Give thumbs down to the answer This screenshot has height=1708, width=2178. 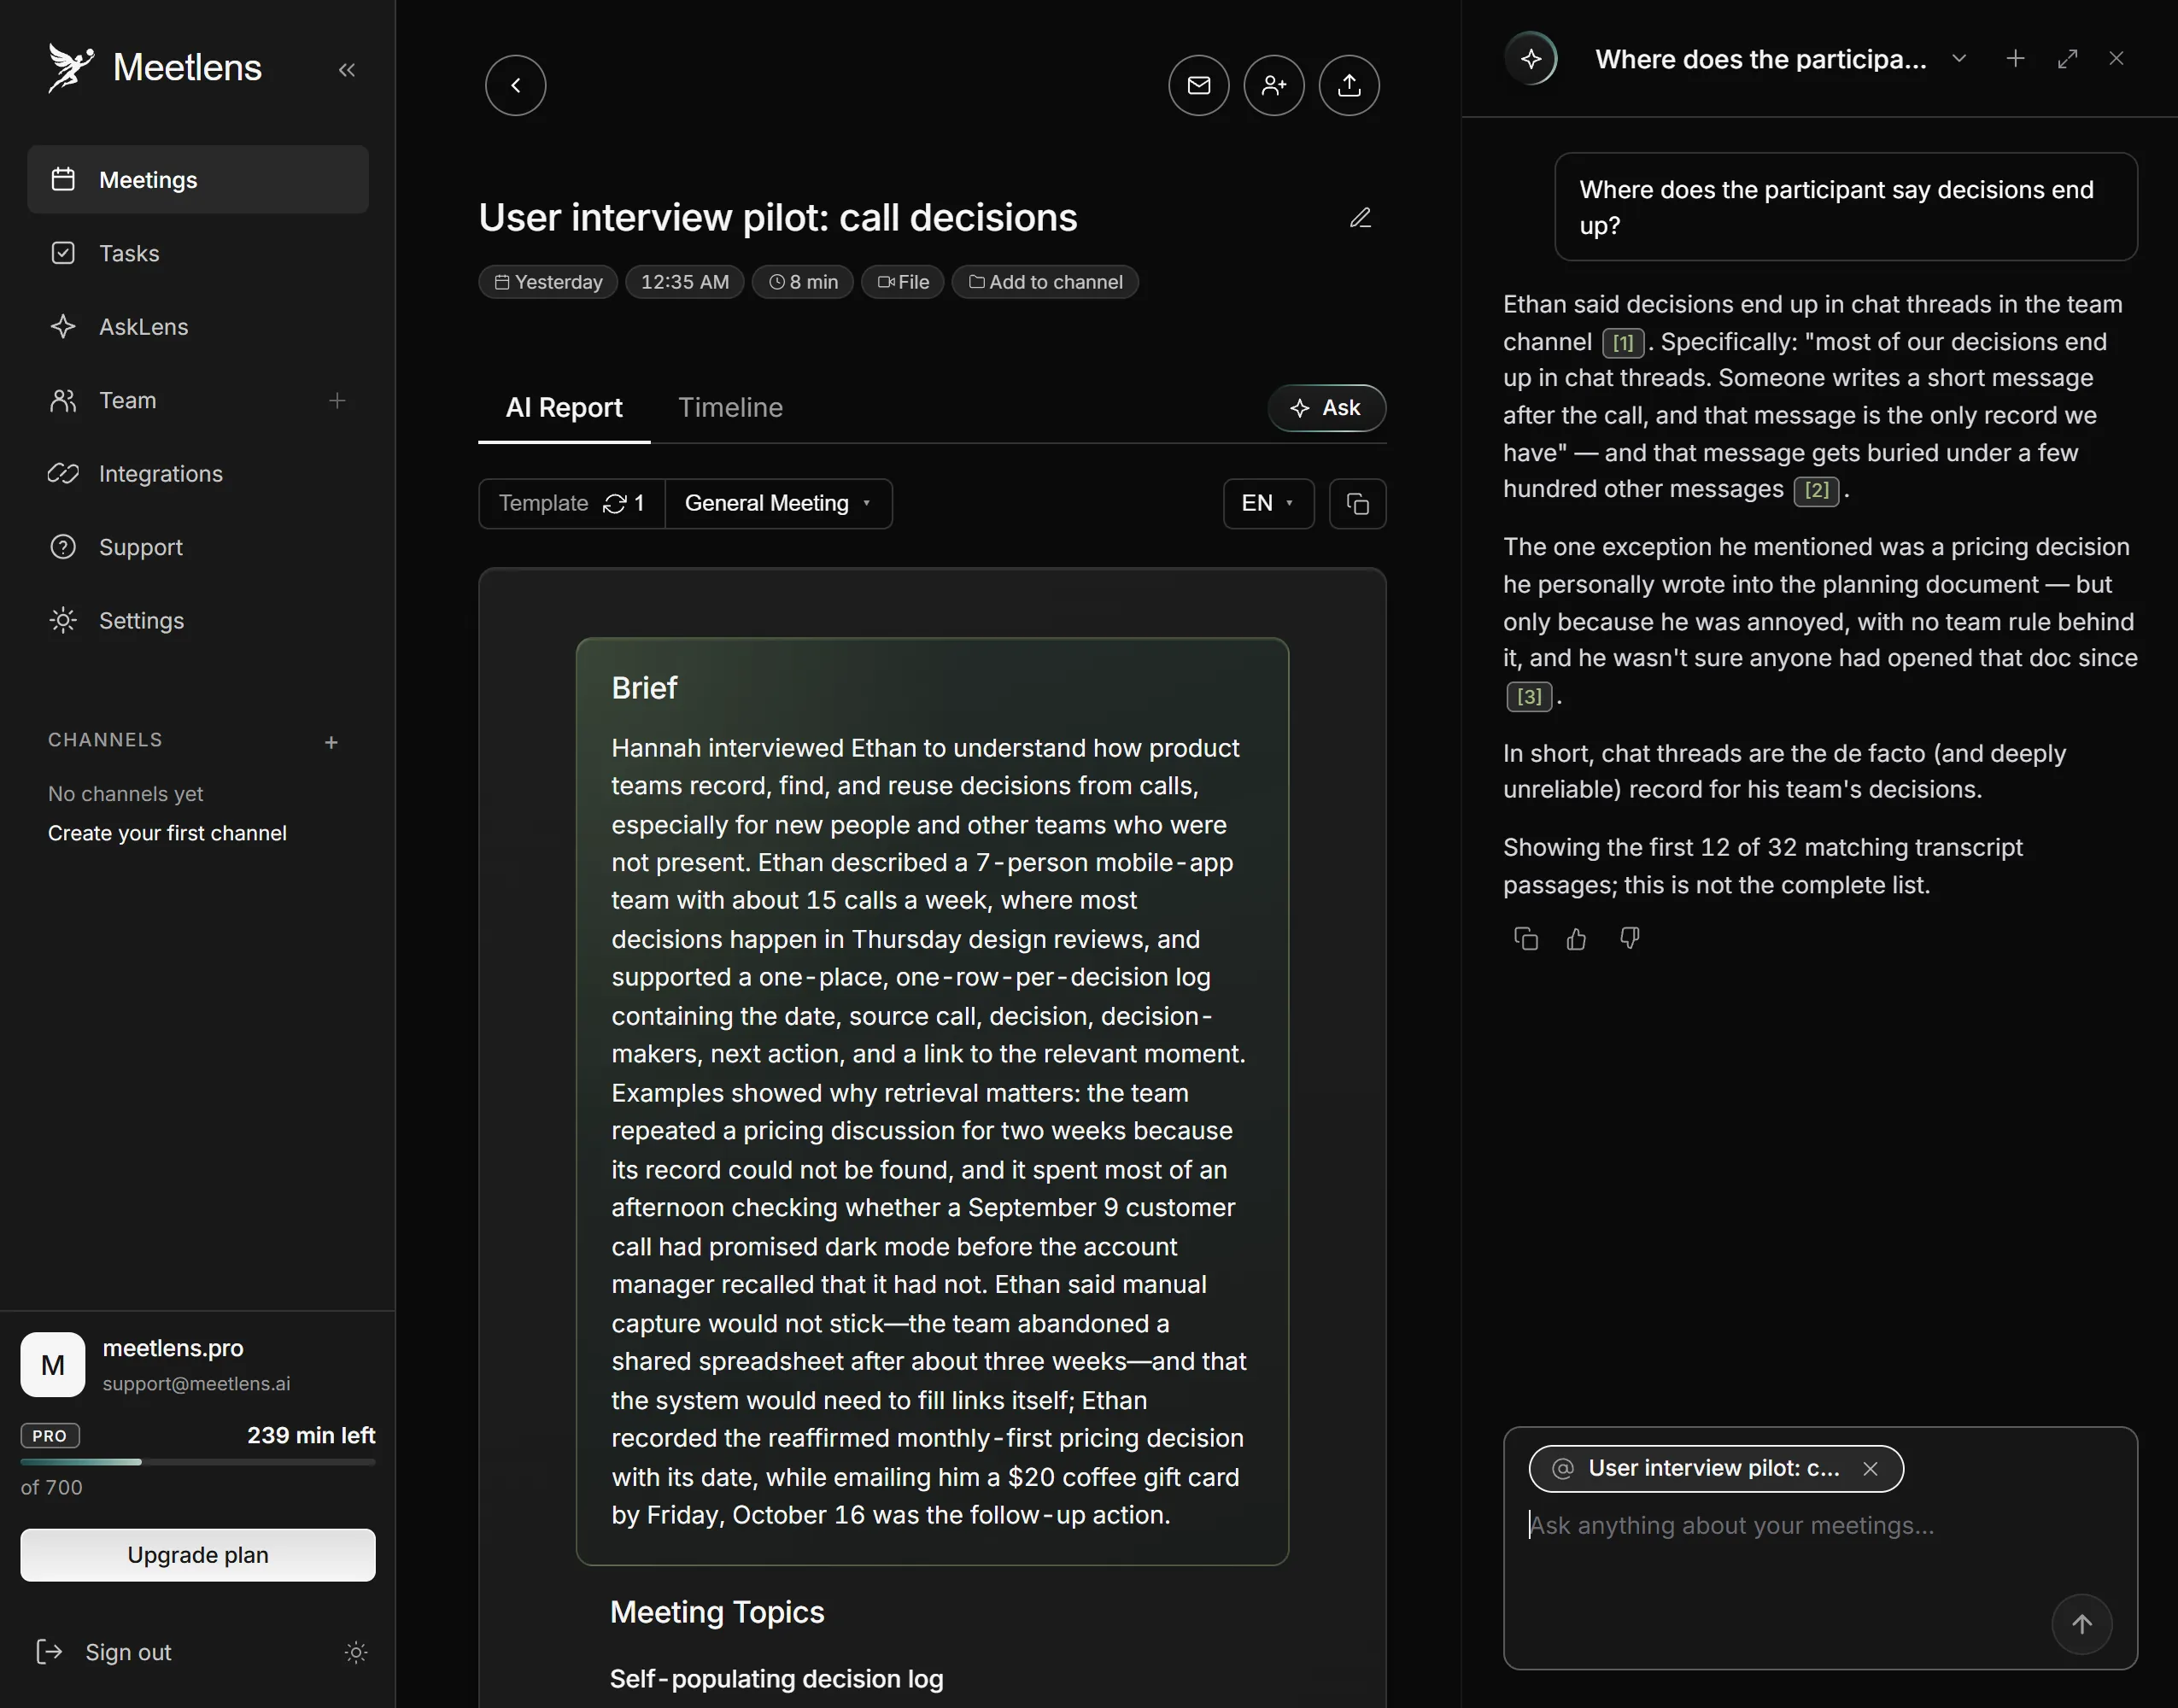pyautogui.click(x=1629, y=939)
